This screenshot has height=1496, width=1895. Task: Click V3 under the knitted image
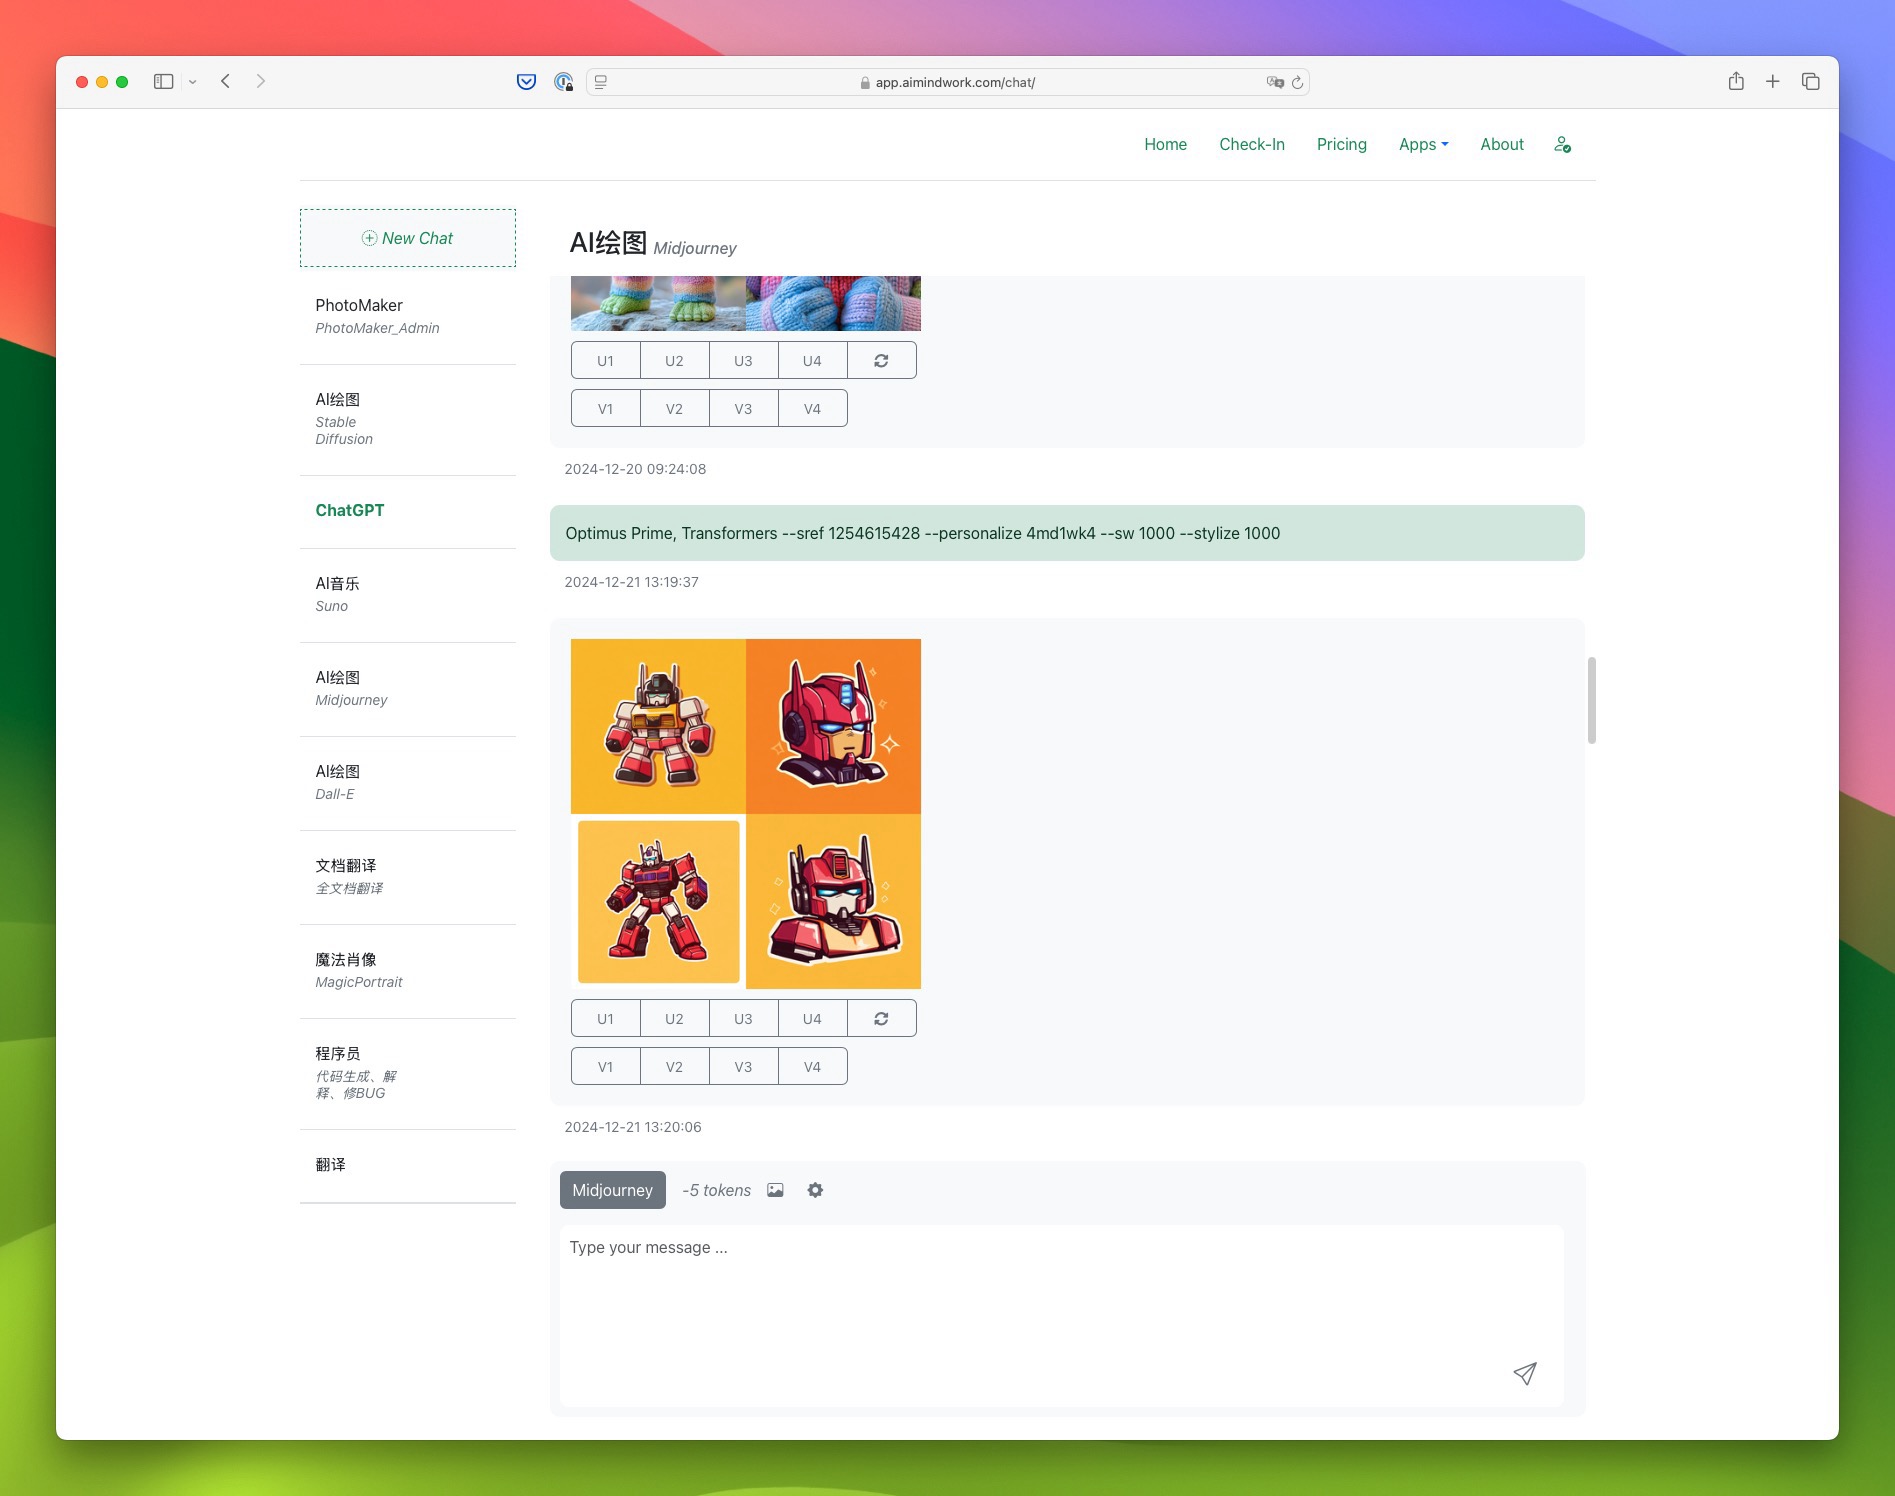pos(743,409)
